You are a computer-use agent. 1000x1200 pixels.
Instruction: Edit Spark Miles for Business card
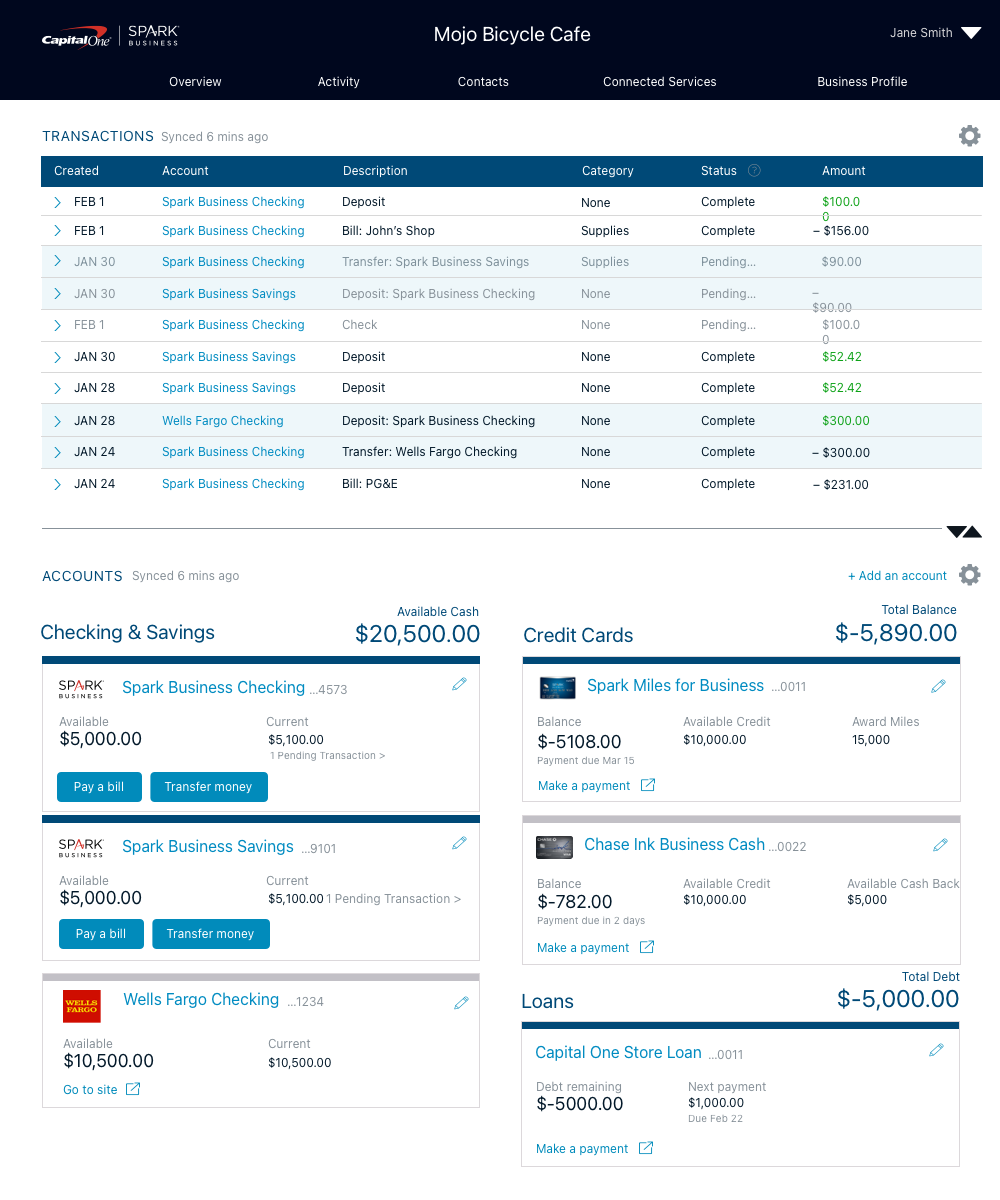[938, 686]
